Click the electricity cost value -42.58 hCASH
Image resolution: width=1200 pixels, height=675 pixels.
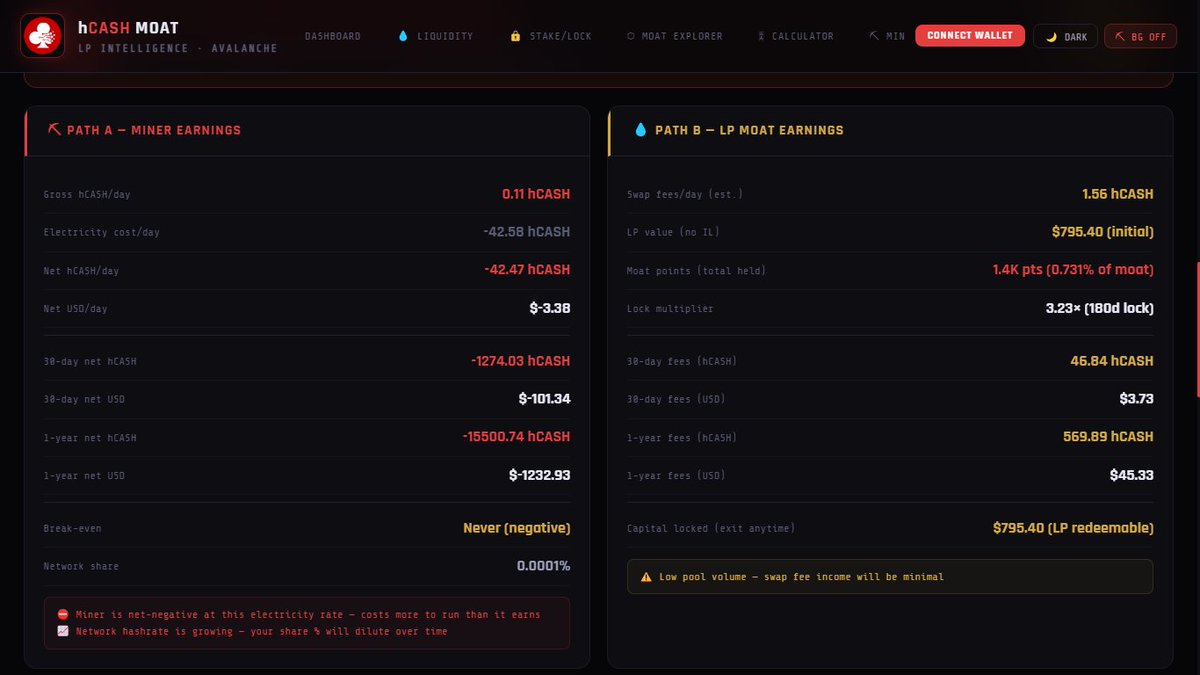pyautogui.click(x=526, y=232)
